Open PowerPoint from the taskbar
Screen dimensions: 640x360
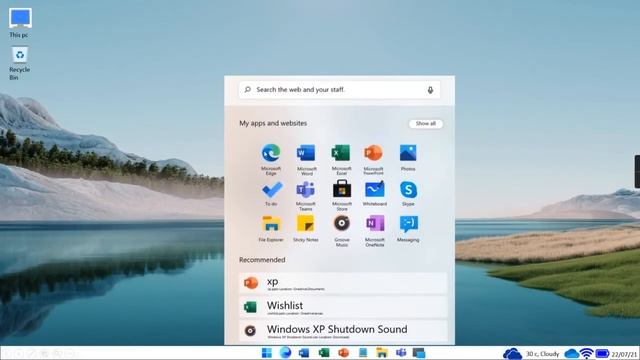pyautogui.click(x=344, y=353)
